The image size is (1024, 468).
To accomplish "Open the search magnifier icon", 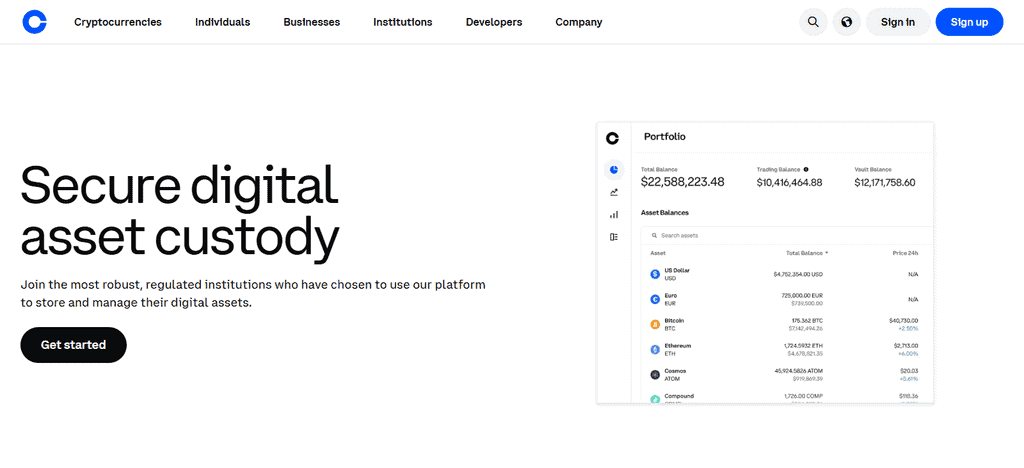I will tap(813, 22).
